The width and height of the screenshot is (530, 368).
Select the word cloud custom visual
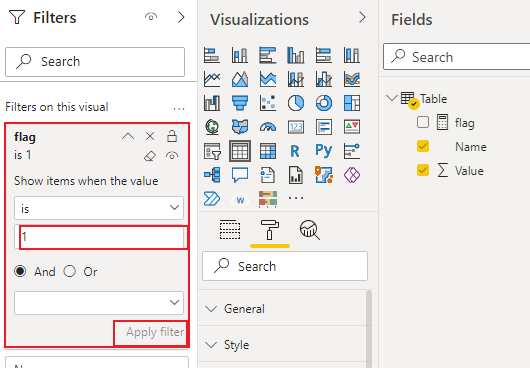pyautogui.click(x=240, y=199)
